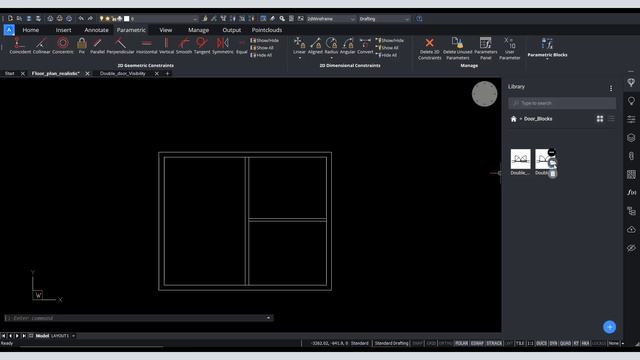
Task: Click Delete 2D Constraints red X
Action: click(x=429, y=48)
